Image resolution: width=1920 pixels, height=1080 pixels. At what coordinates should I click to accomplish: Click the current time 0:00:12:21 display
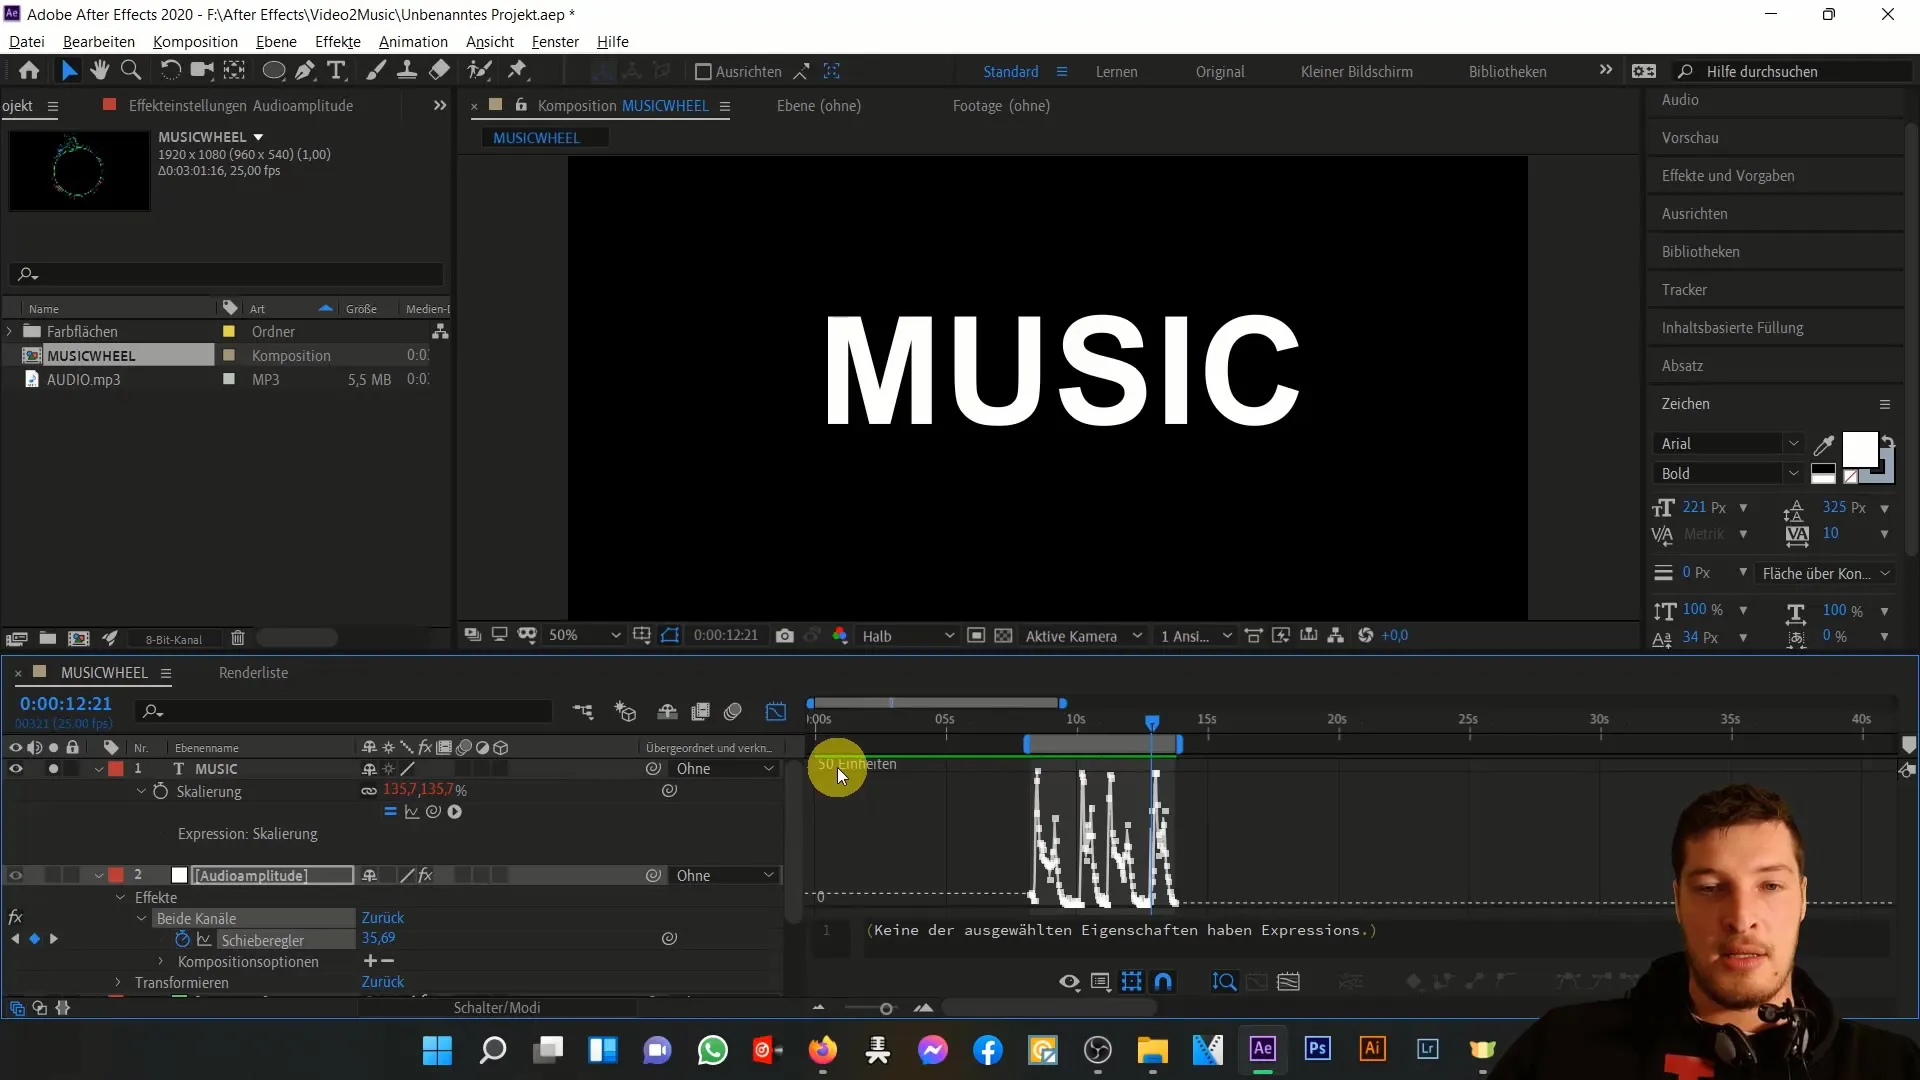66,704
